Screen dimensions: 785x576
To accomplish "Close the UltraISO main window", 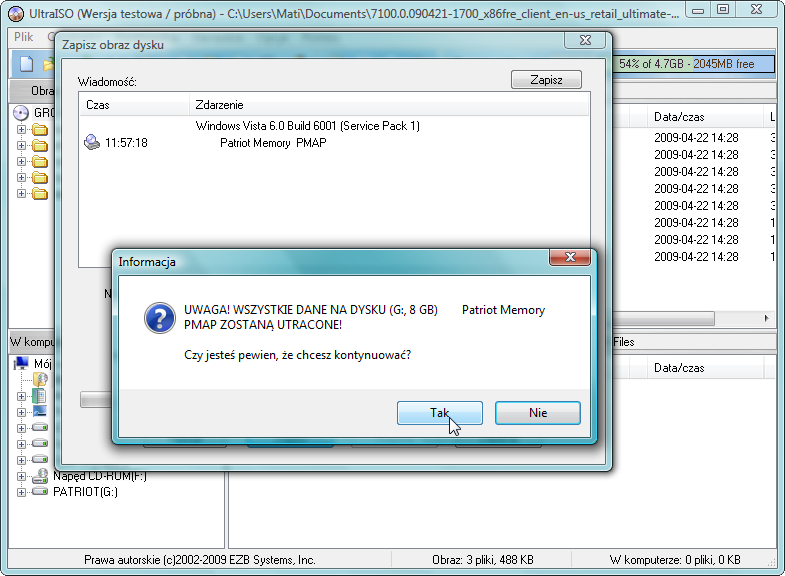I will pyautogui.click(x=756, y=10).
